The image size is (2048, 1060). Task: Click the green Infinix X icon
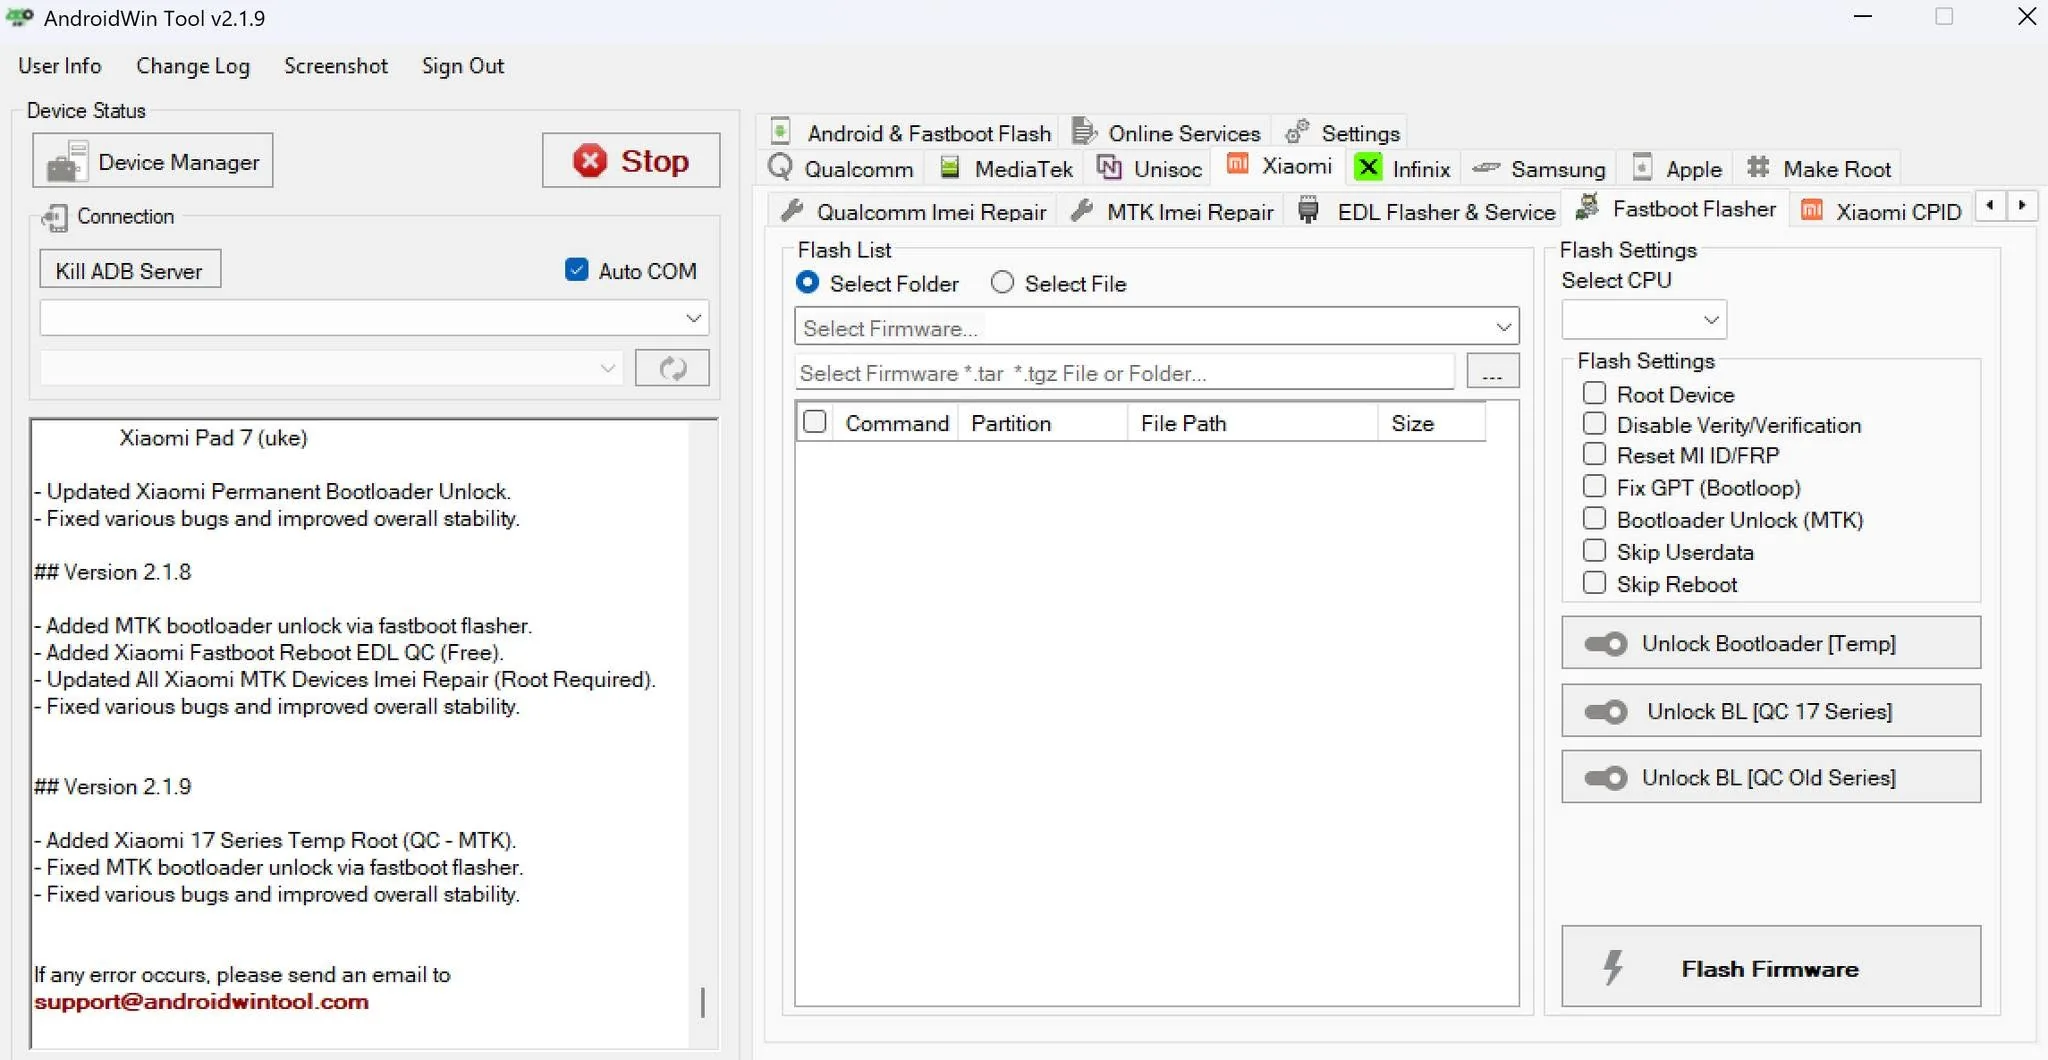pyautogui.click(x=1368, y=168)
